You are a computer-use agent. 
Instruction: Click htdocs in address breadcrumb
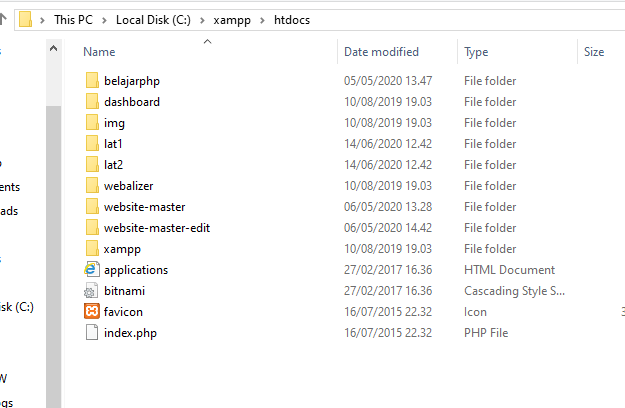point(292,20)
